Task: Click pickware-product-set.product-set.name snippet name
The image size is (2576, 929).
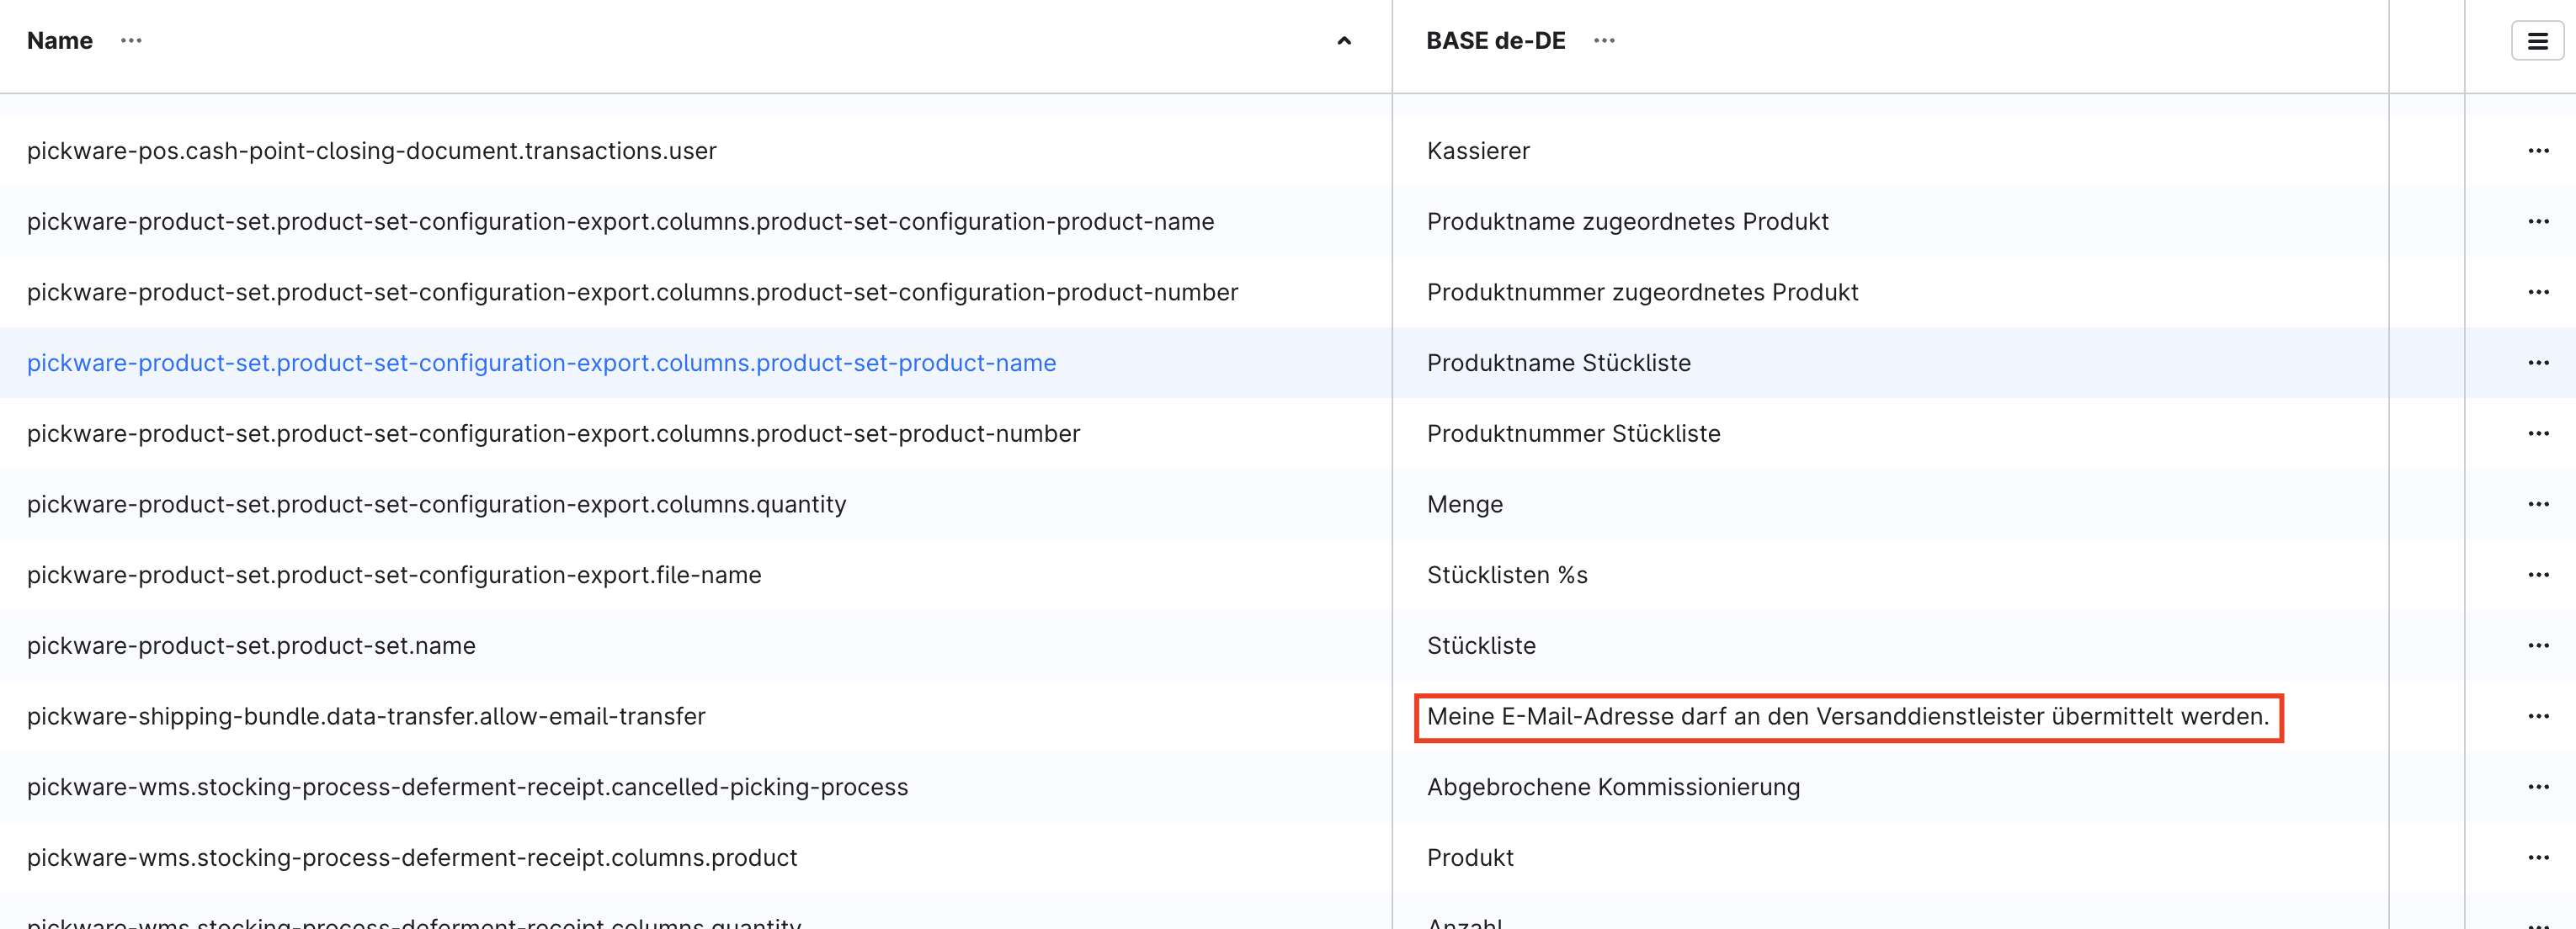Action: coord(251,646)
